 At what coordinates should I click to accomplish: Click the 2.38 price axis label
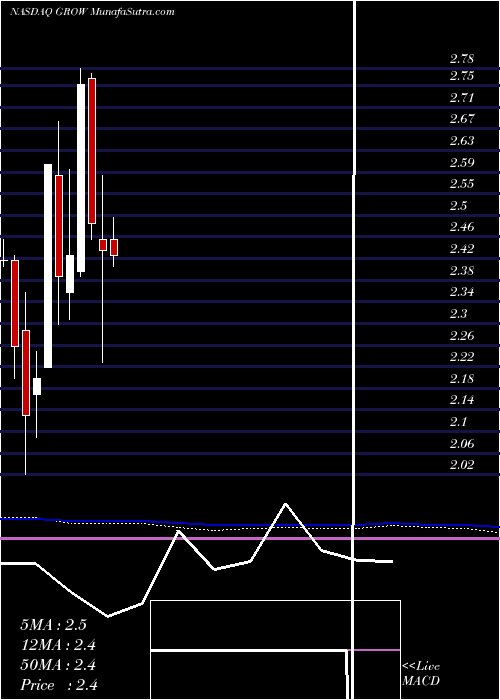[x=462, y=271]
